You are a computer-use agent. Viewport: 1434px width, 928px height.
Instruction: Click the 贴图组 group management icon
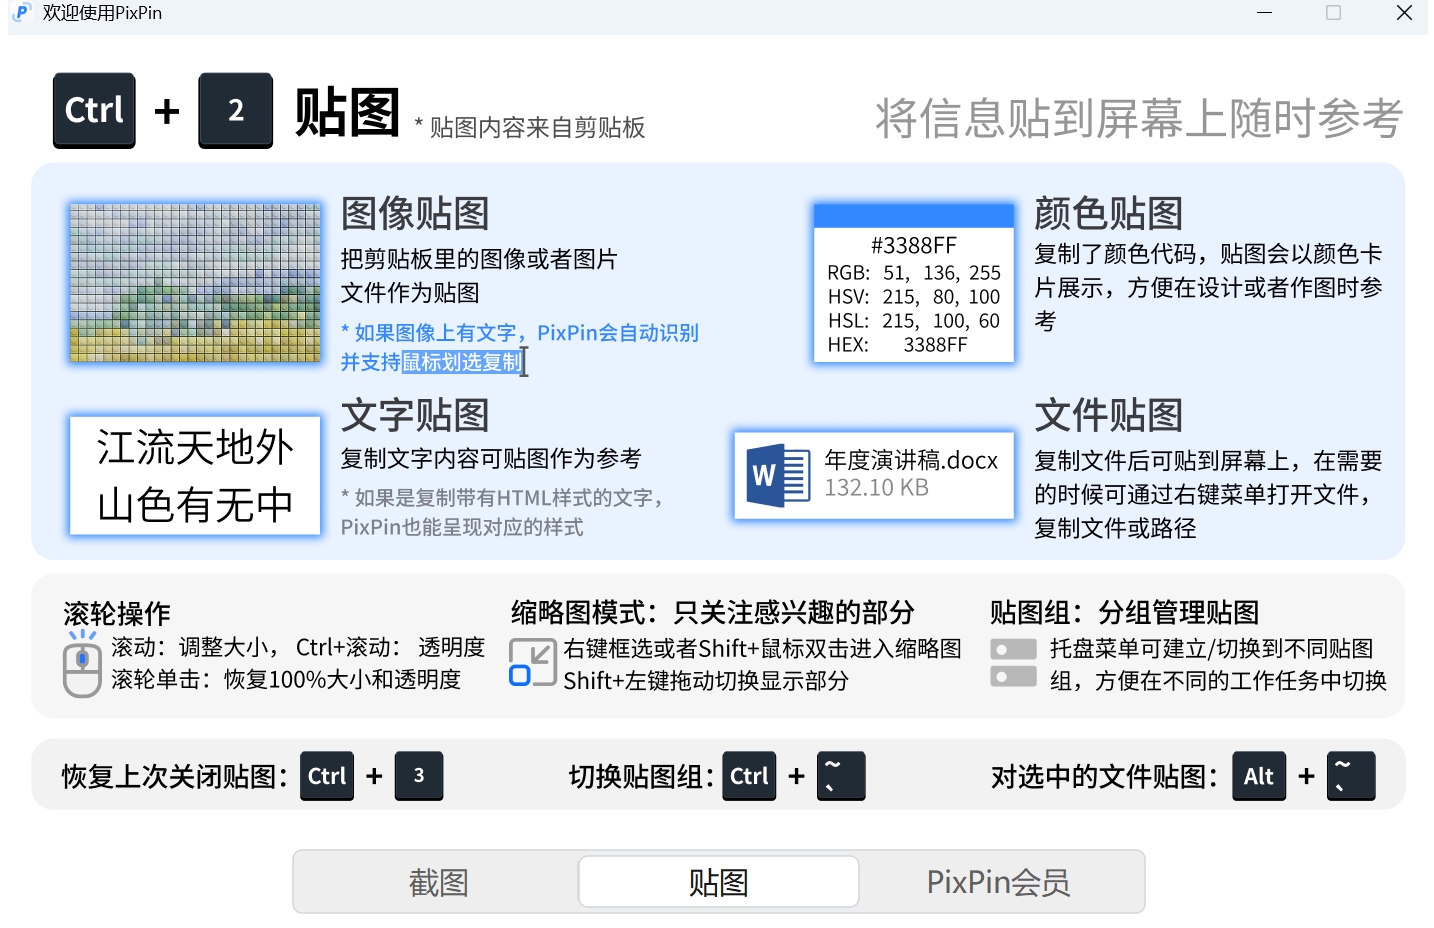point(1013,662)
